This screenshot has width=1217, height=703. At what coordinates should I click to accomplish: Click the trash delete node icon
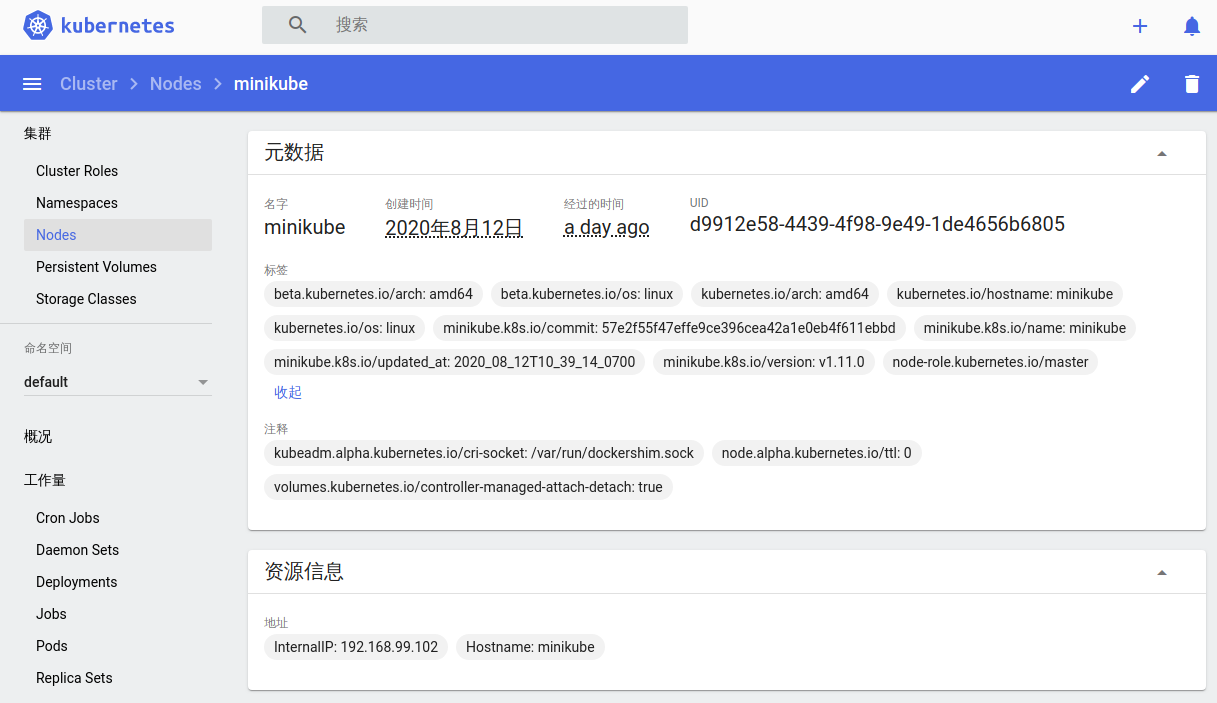point(1192,84)
